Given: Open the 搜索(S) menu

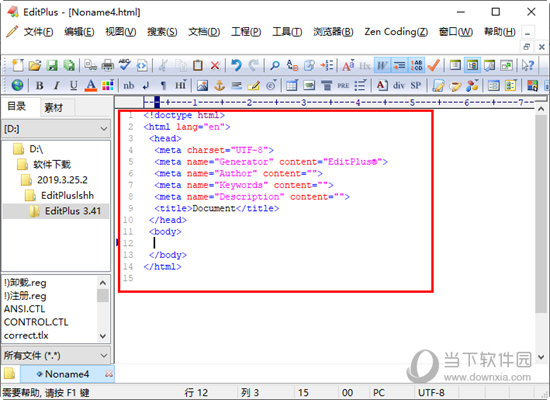Looking at the screenshot, I should pyautogui.click(x=162, y=32).
